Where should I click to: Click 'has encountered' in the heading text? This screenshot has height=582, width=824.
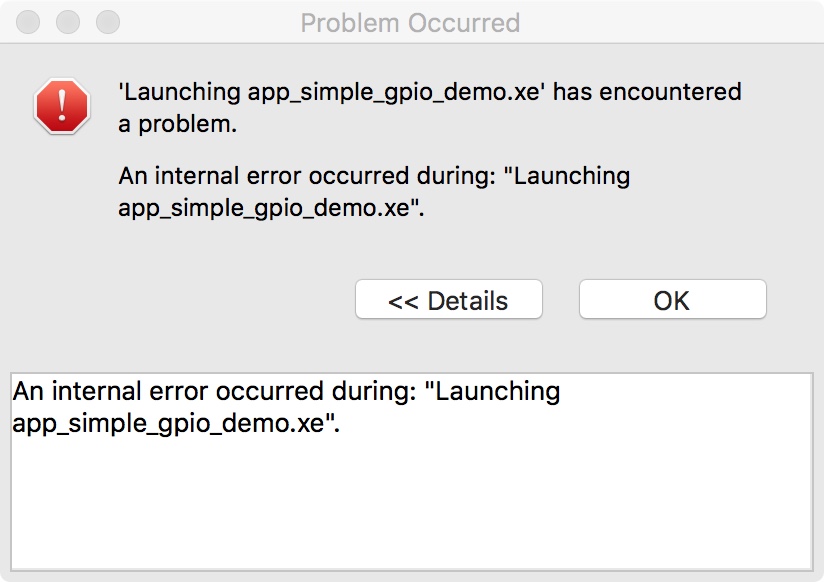pos(647,92)
